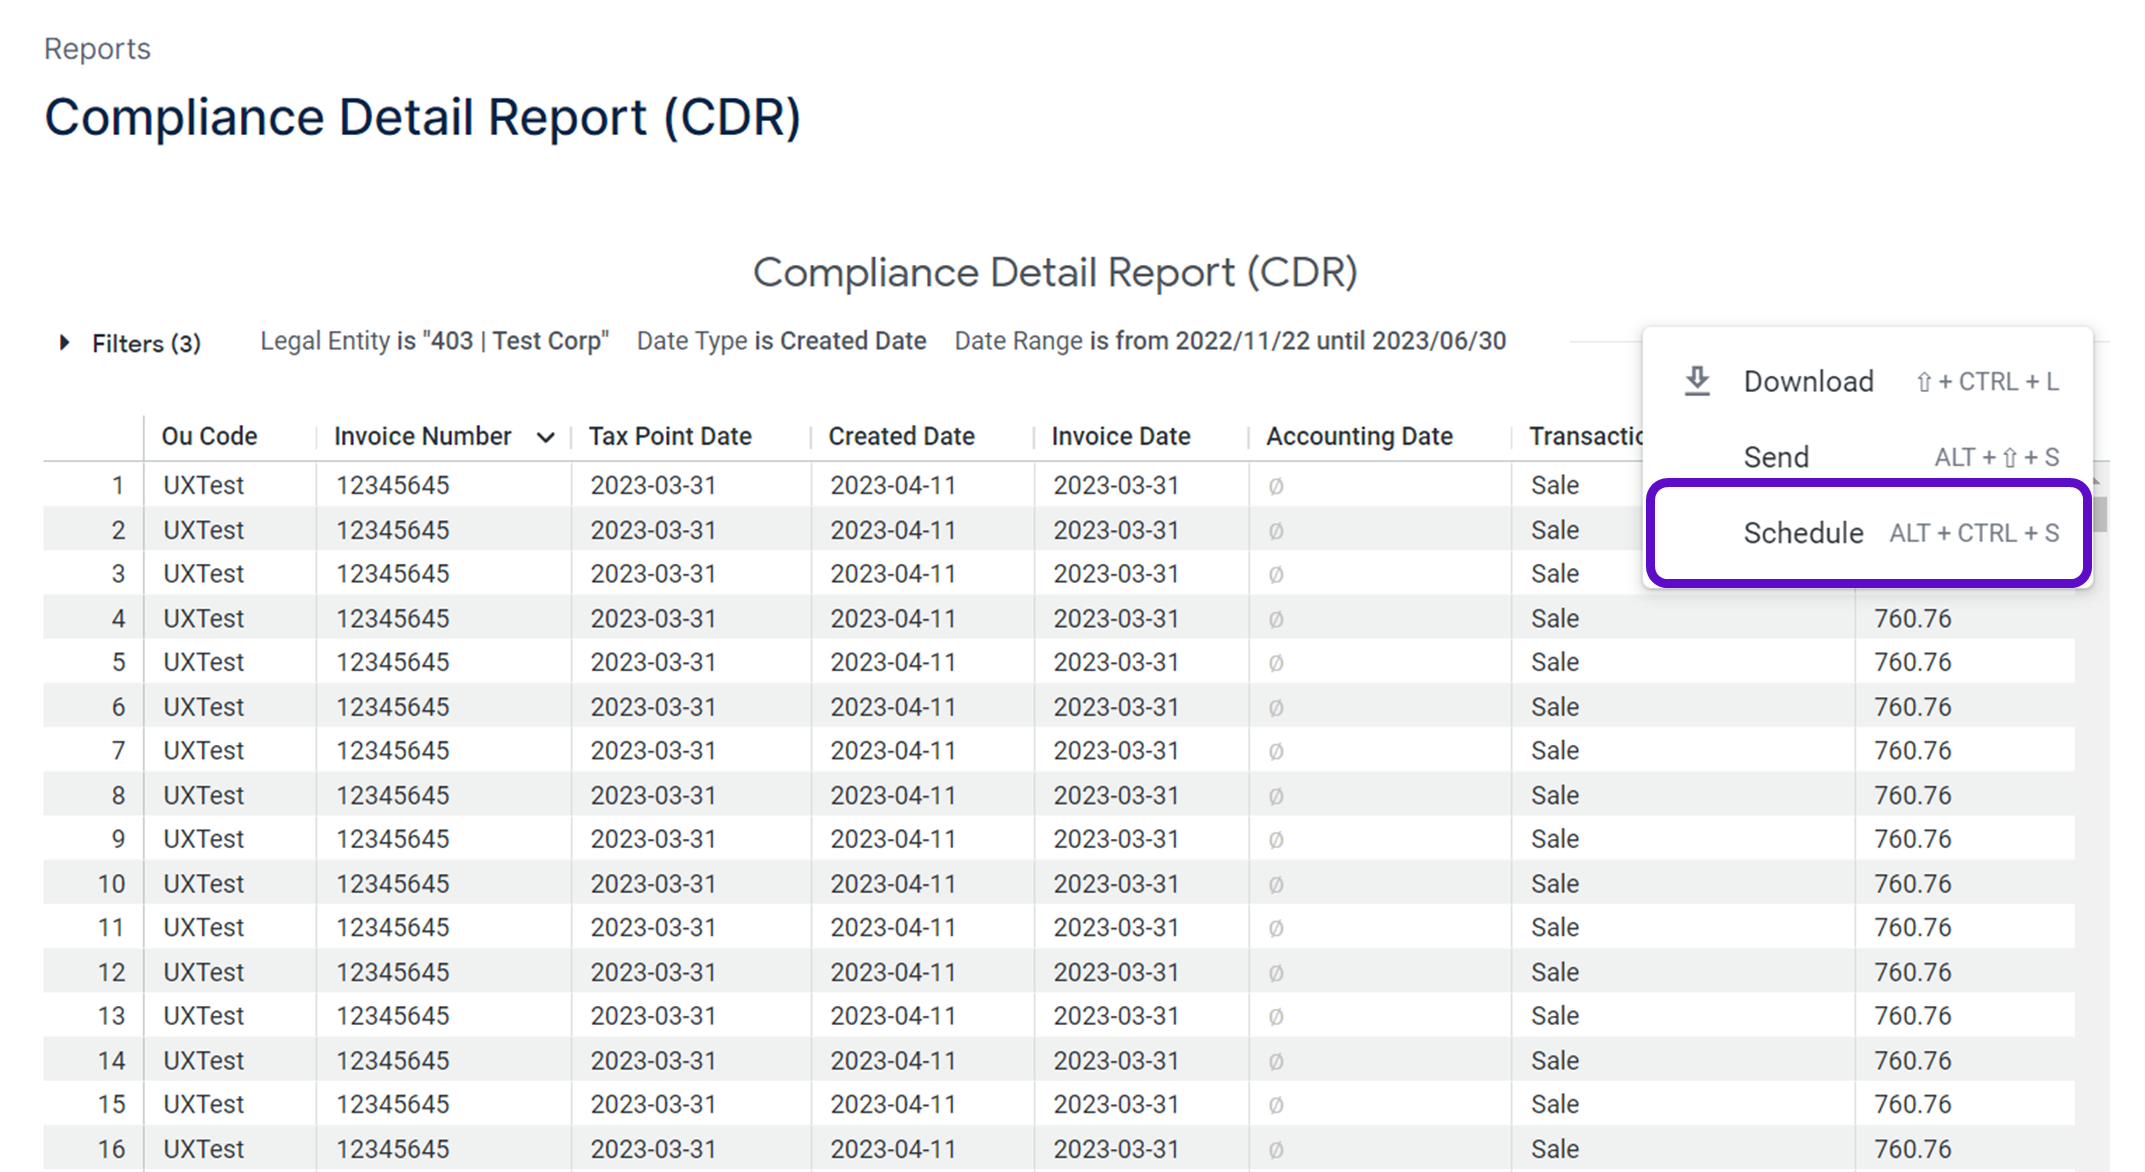This screenshot has width=2145, height=1172.
Task: Expand the Filters (3) disclosure triangle
Action: (x=65, y=343)
